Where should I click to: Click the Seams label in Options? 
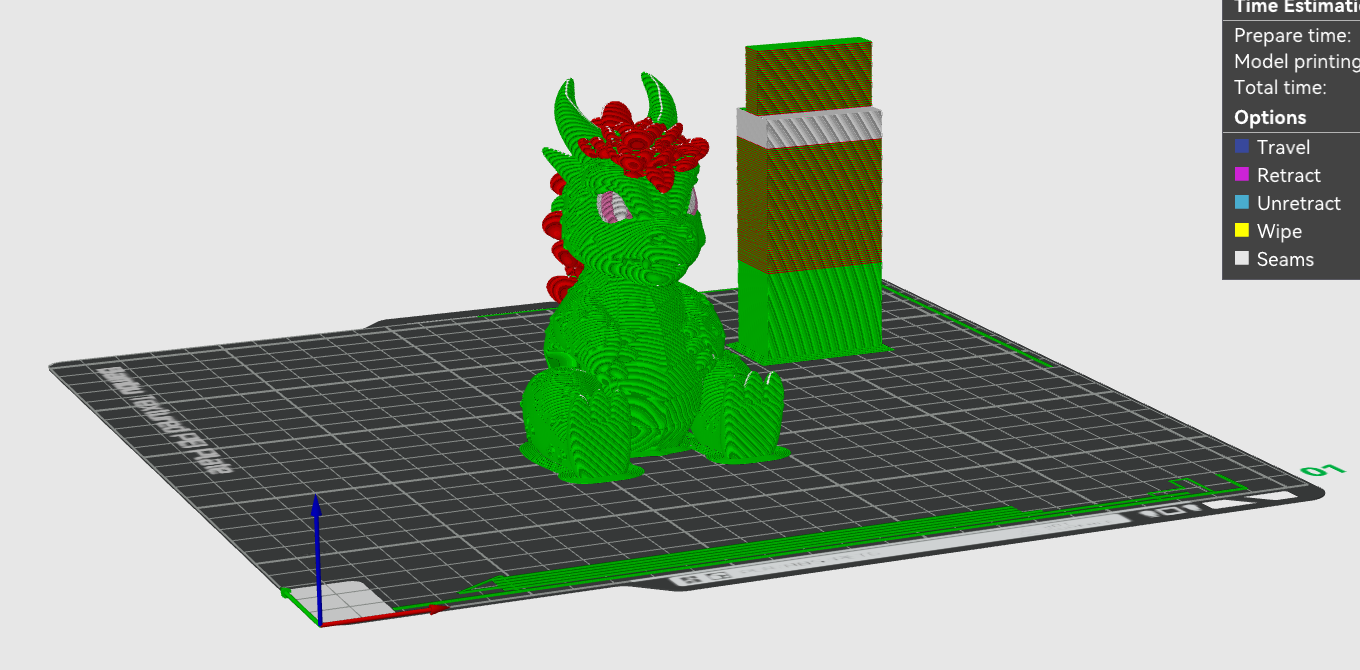tap(1285, 259)
